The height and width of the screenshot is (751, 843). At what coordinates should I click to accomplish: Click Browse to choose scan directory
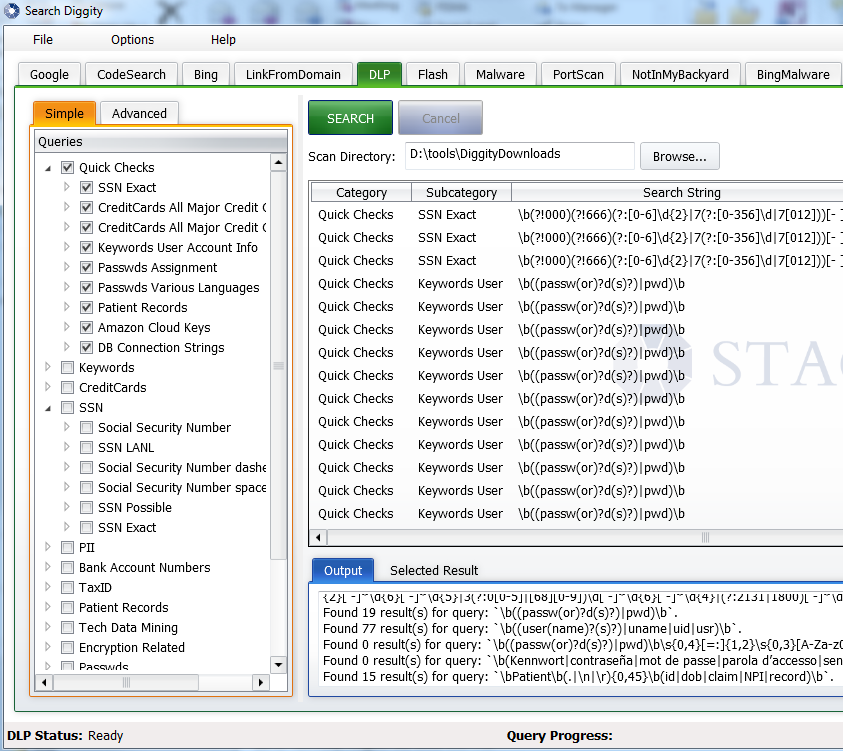point(679,156)
